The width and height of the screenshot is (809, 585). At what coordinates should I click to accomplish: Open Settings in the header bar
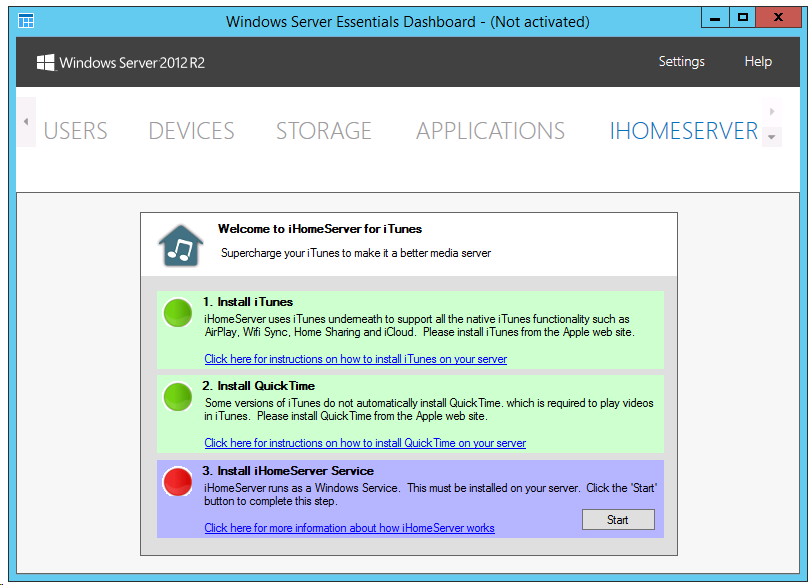(x=681, y=62)
